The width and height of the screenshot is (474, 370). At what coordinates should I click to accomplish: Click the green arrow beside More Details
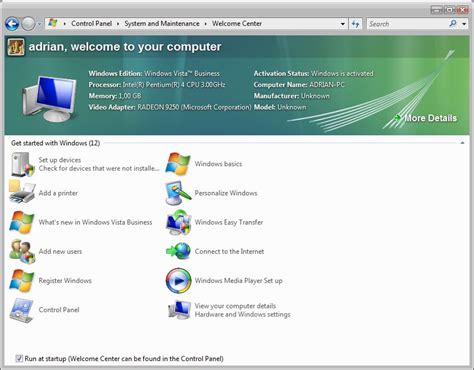click(x=398, y=118)
